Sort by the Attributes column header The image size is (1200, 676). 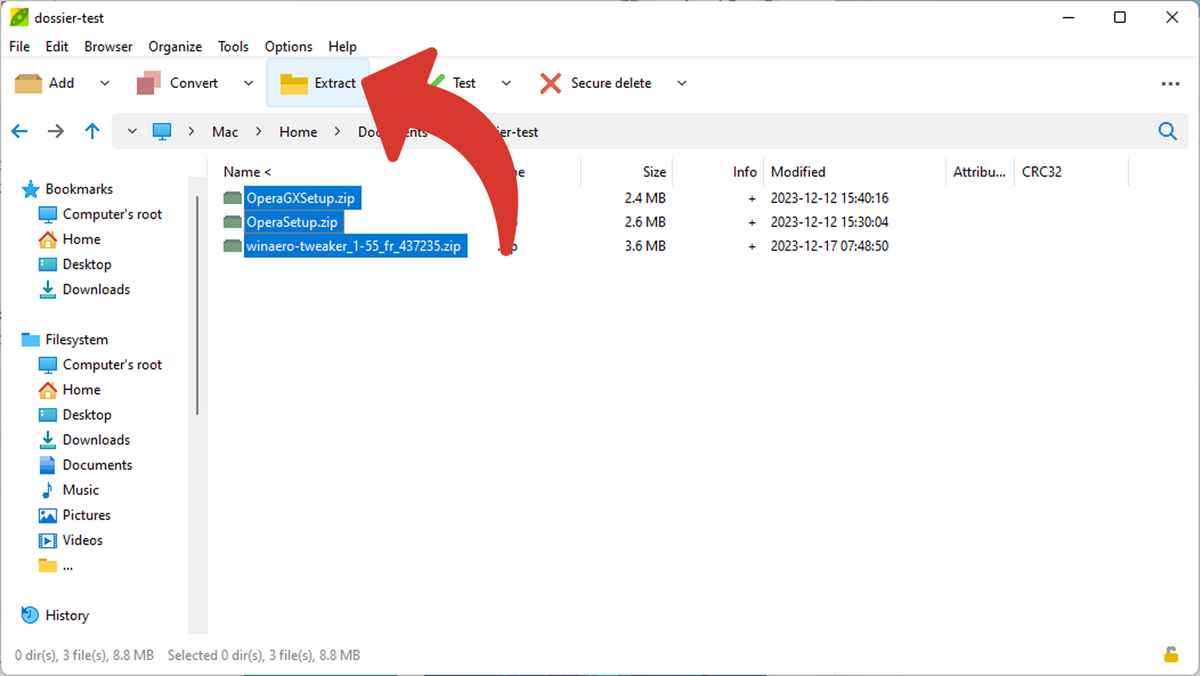(980, 172)
